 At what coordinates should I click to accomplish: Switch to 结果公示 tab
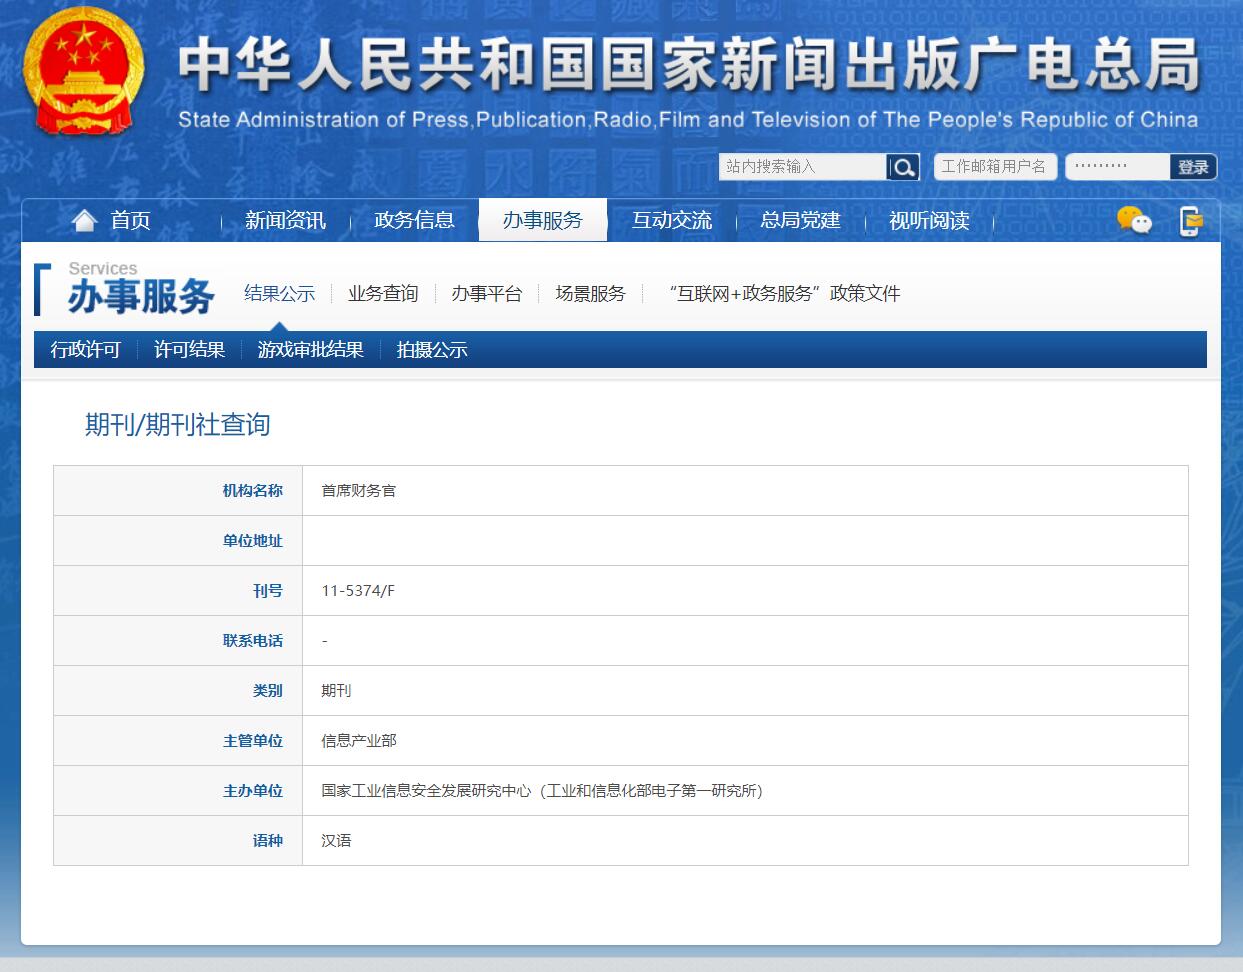279,294
